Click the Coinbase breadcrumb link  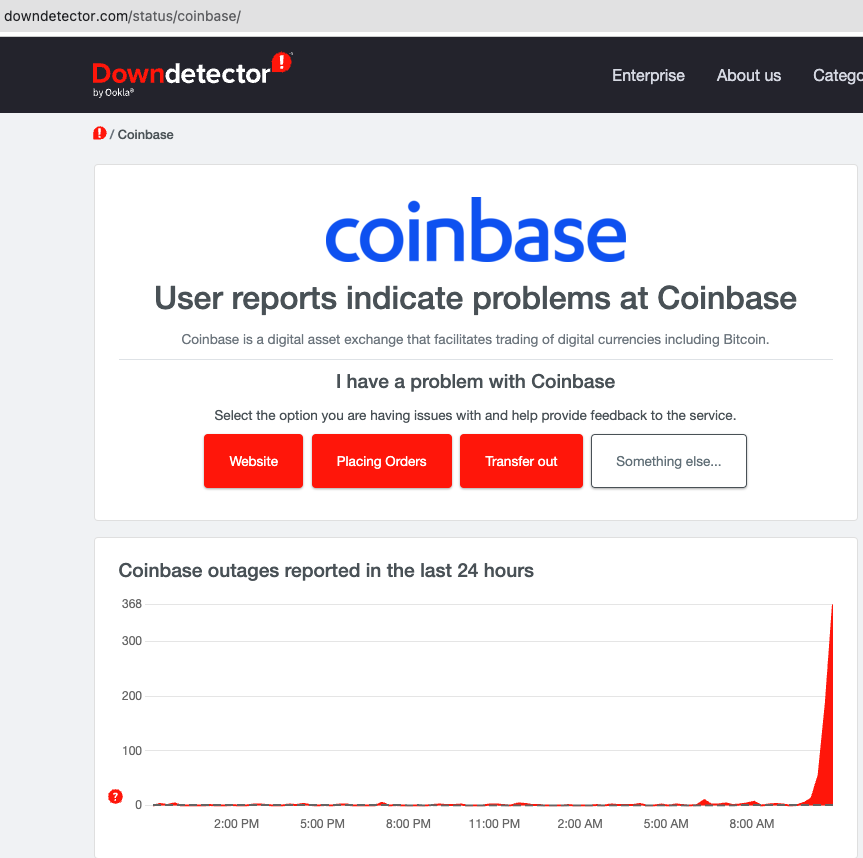tap(145, 135)
